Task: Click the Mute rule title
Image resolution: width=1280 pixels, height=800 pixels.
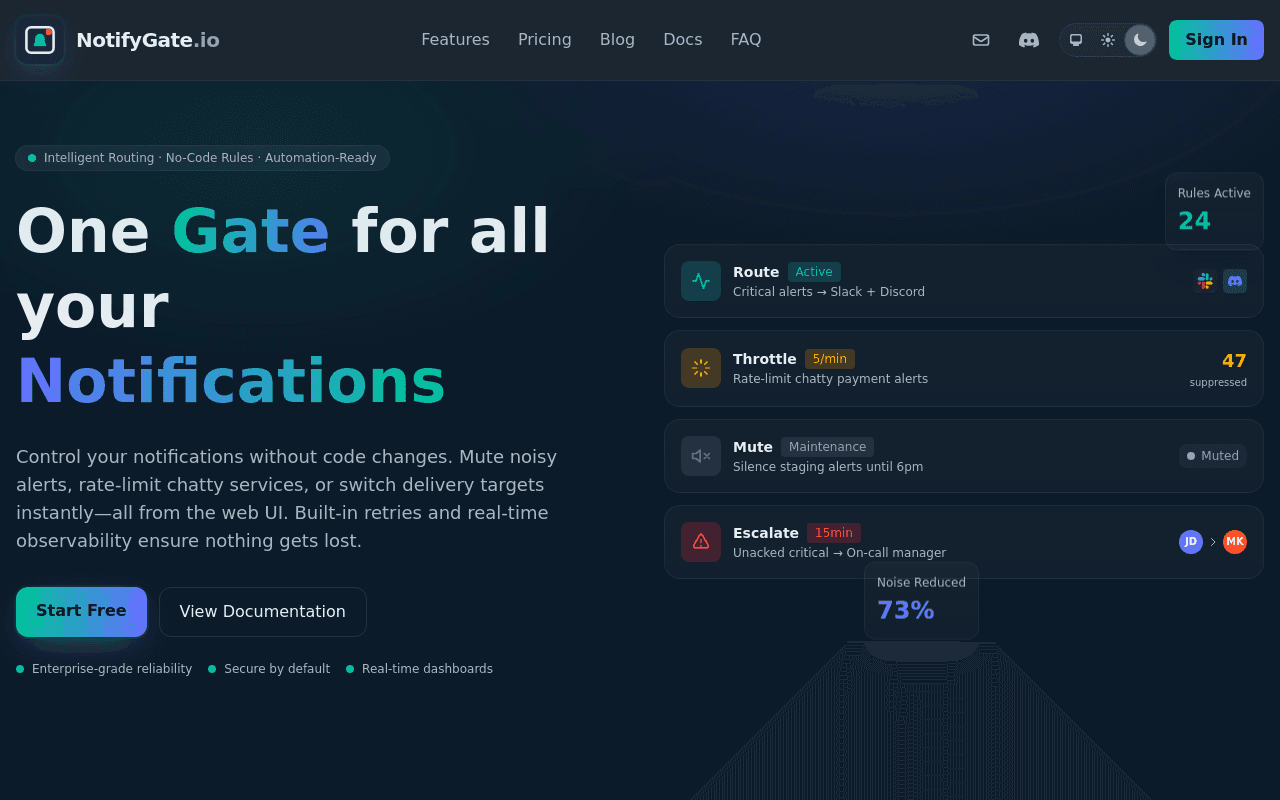Action: pyautogui.click(x=753, y=447)
